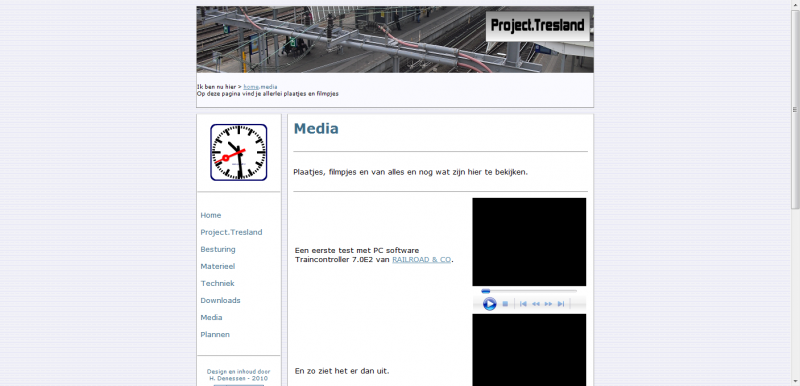
Task: Click the home breadcrumb link
Action: coord(251,87)
